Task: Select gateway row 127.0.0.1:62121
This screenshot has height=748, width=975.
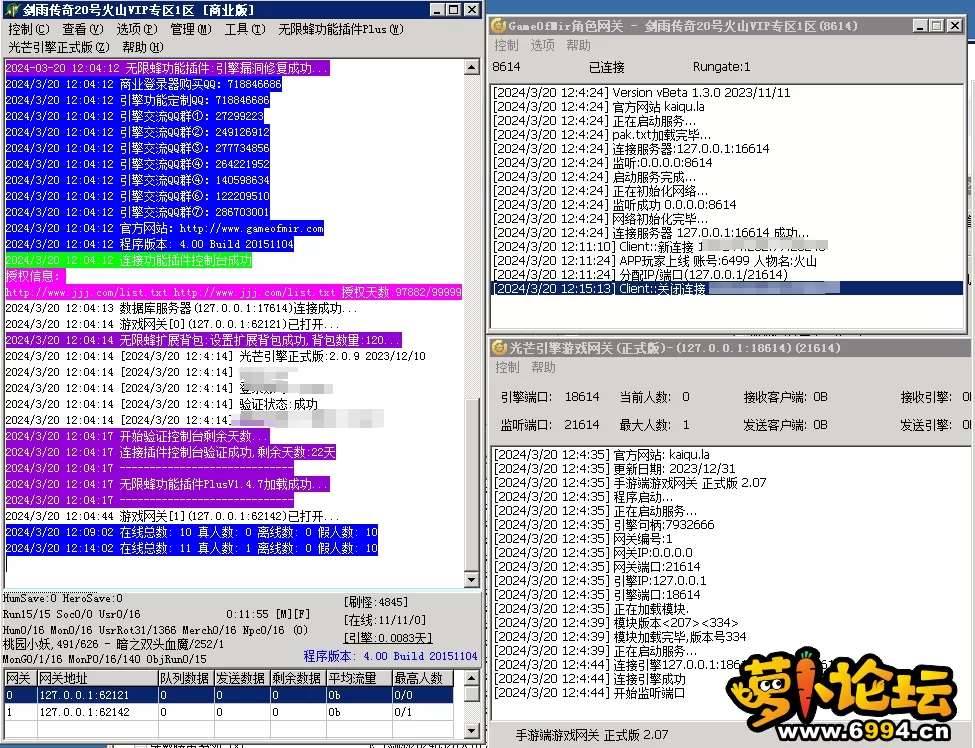Action: (x=229, y=695)
